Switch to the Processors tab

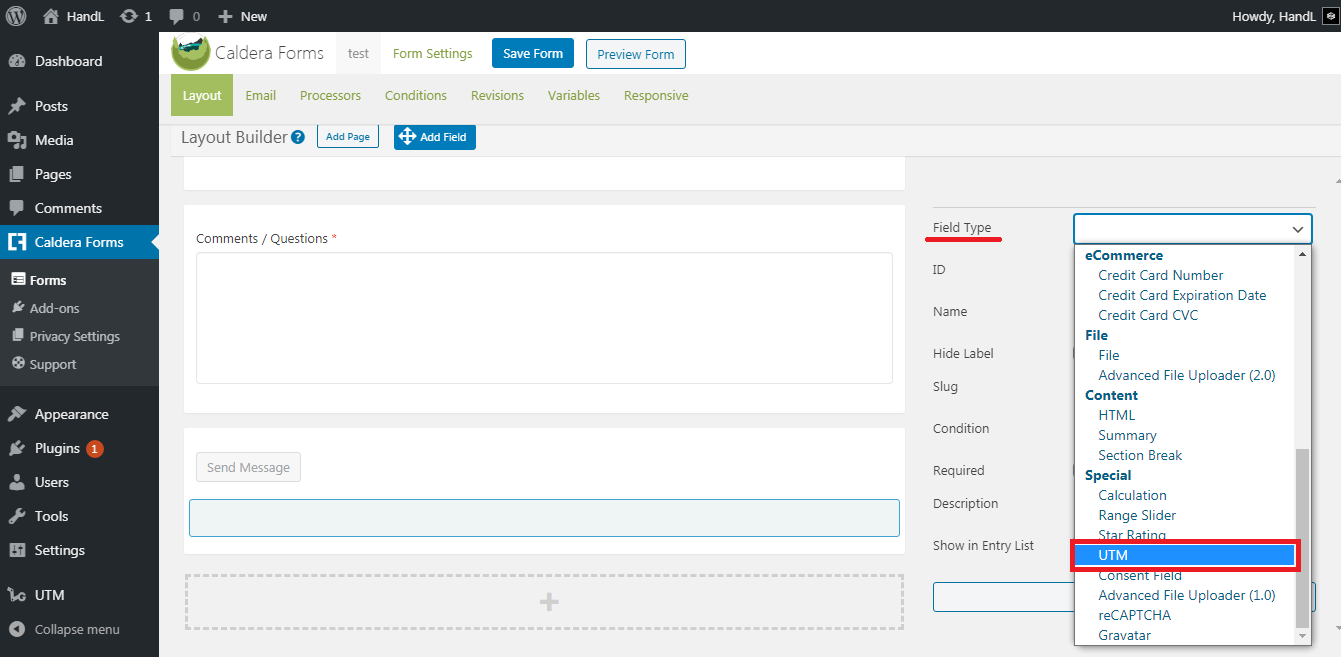point(330,96)
